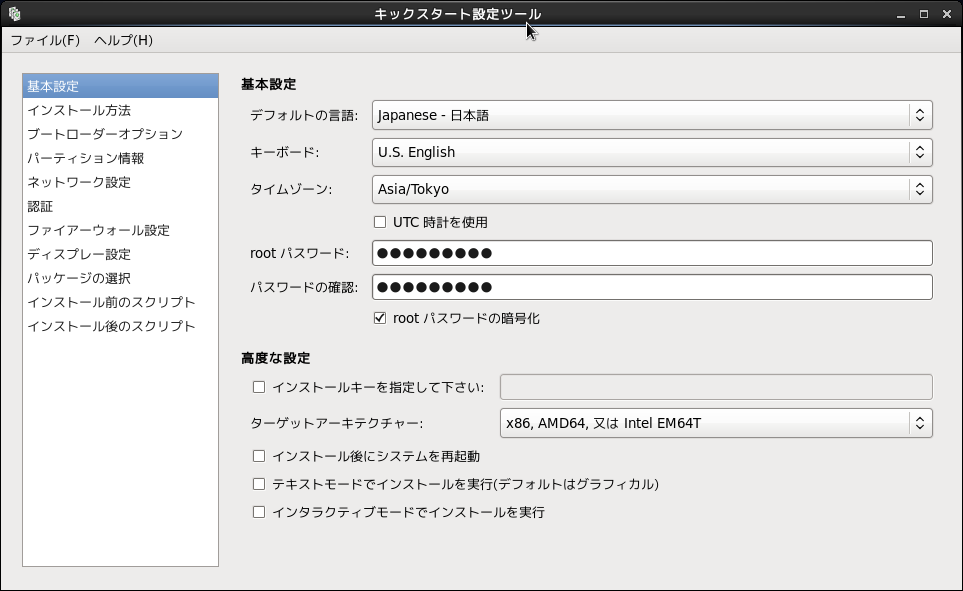The width and height of the screenshot is (963, 591).
Task: Click the パスワードの確認 input field
Action: [652, 287]
